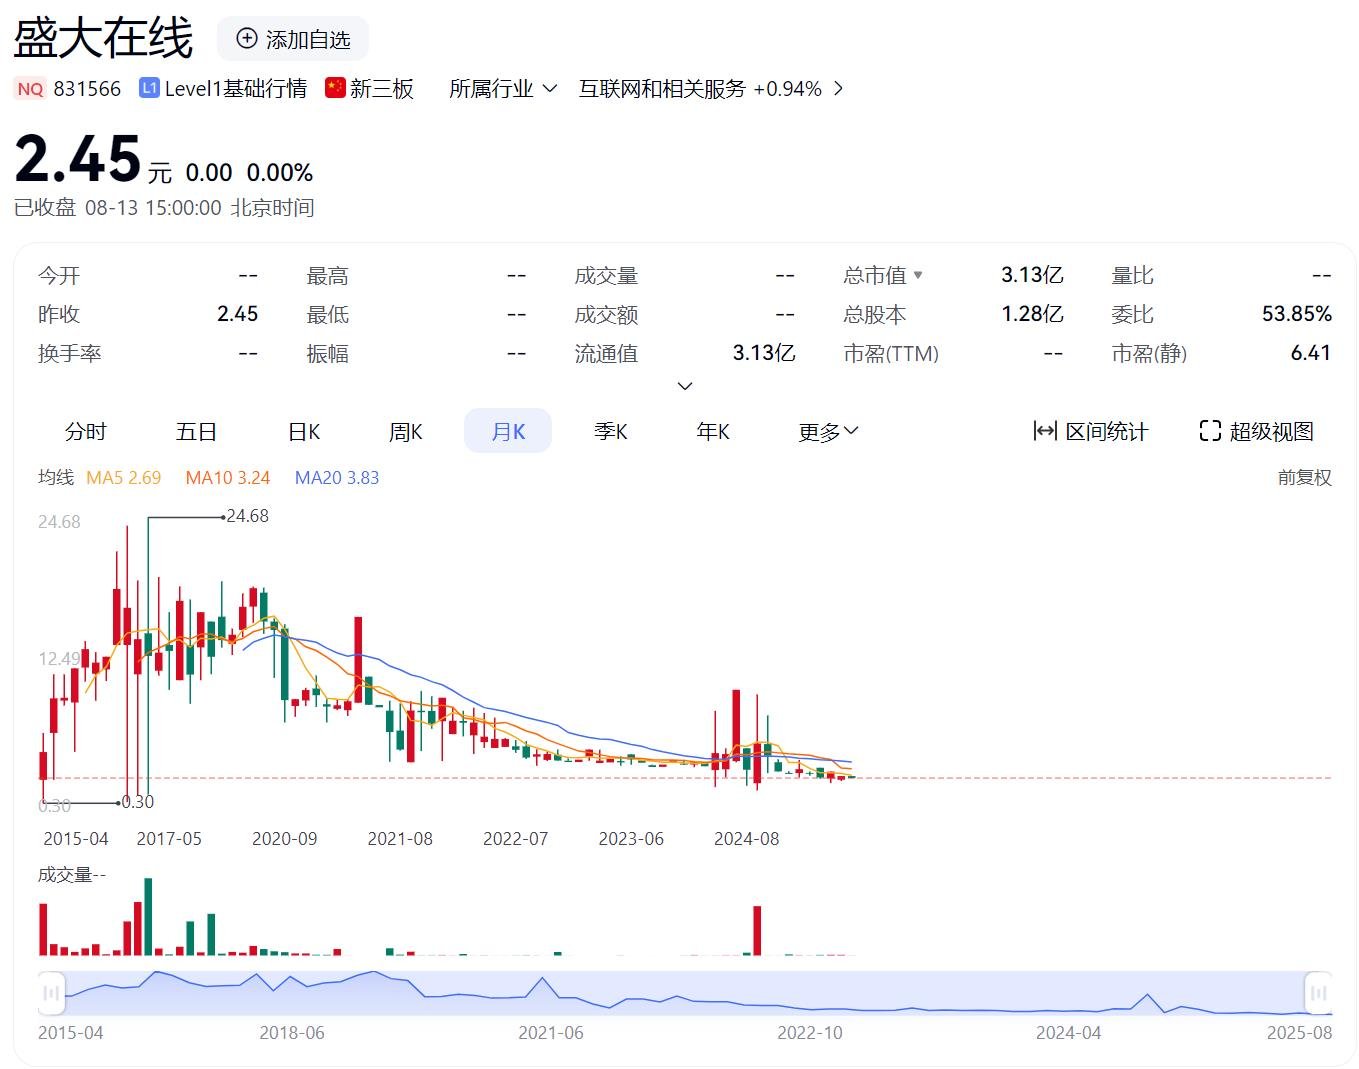Select the 周K chart tab
The height and width of the screenshot is (1069, 1359).
406,431
